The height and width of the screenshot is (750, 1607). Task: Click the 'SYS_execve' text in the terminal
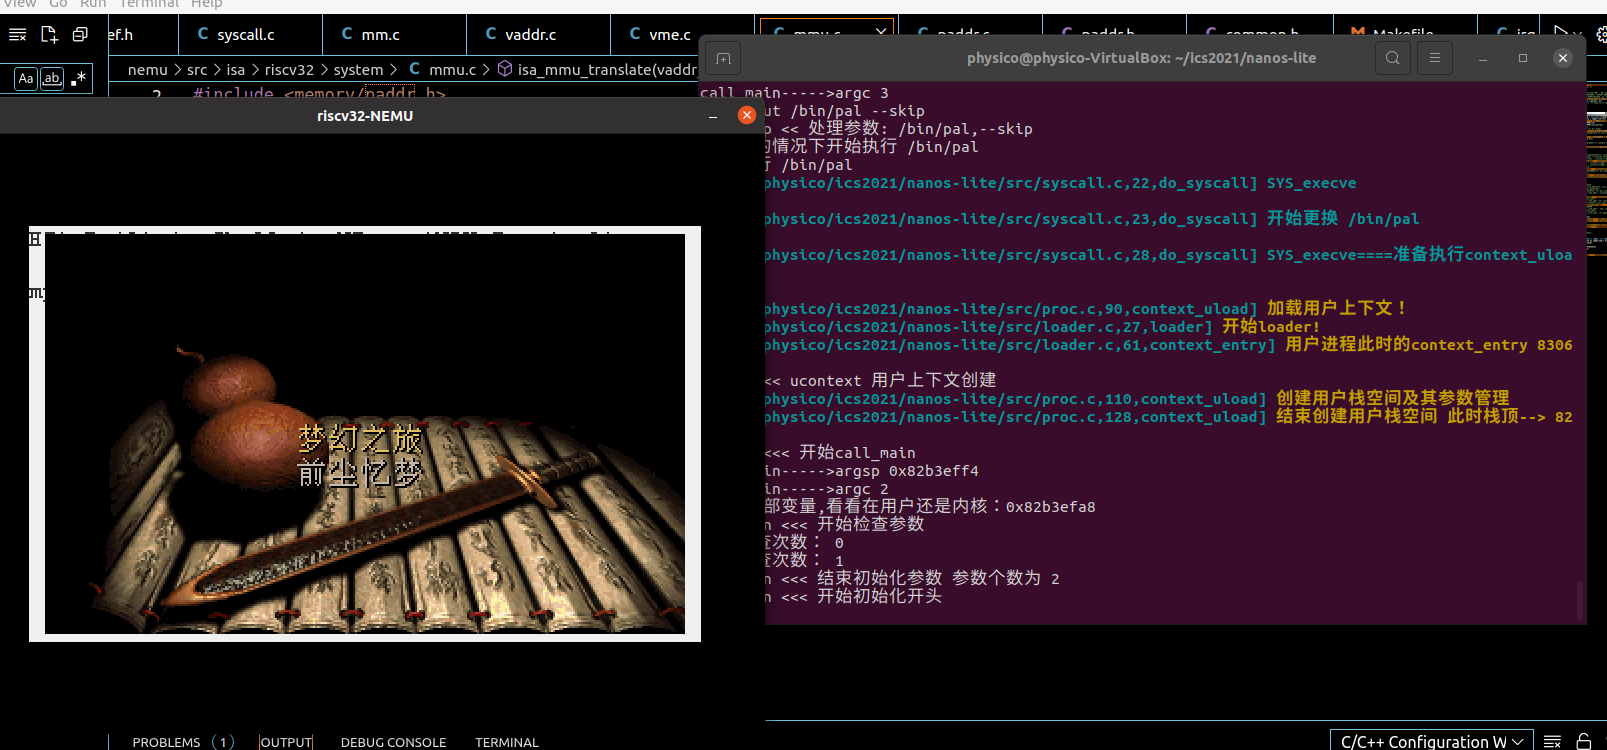point(1311,183)
